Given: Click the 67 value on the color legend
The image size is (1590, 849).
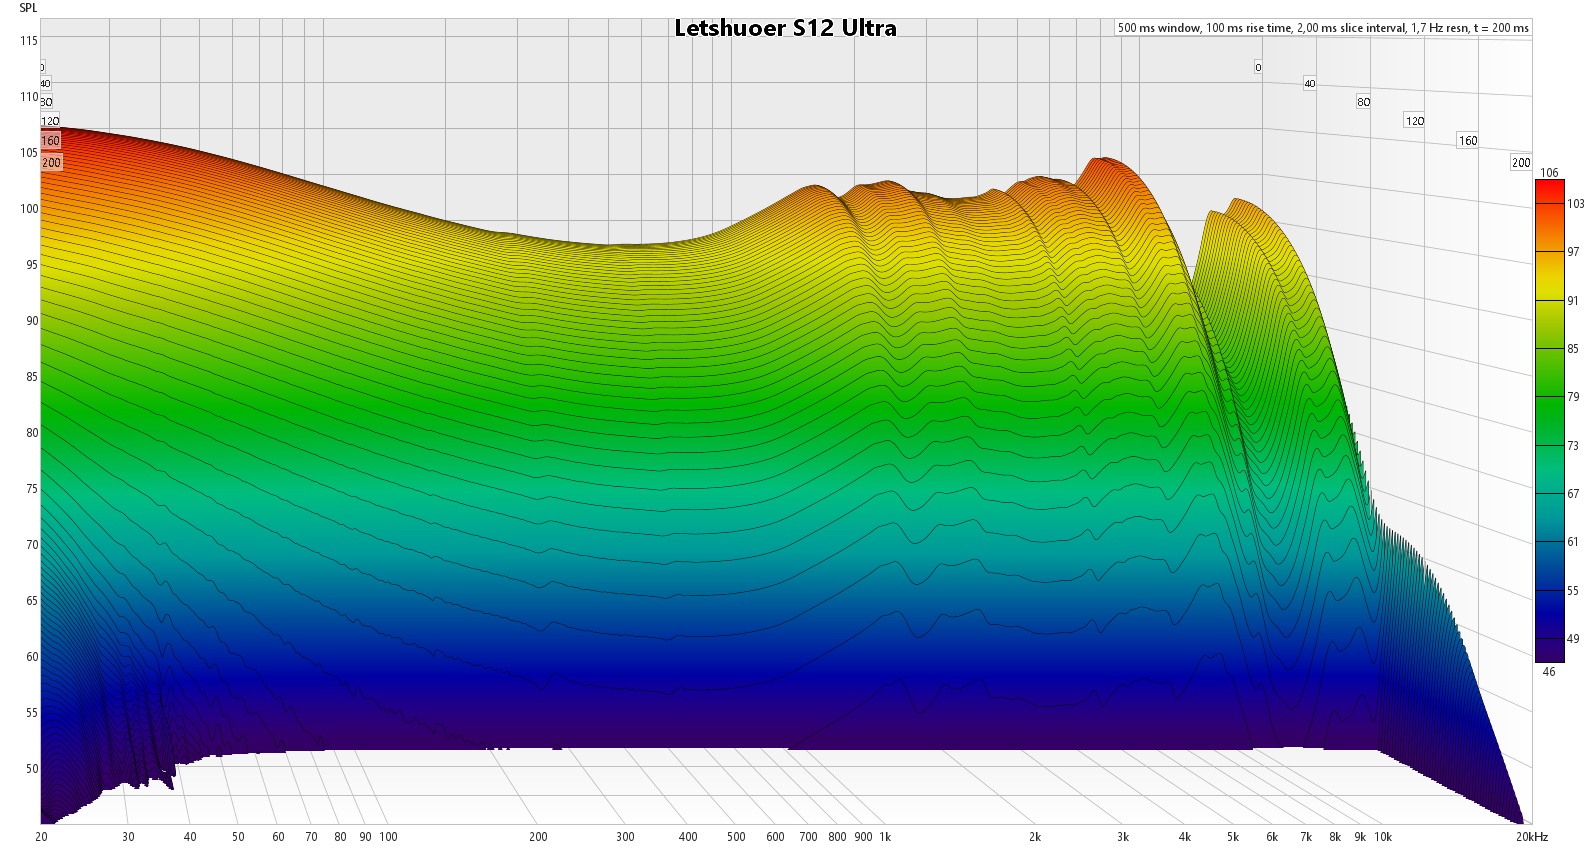Looking at the screenshot, I should [x=1573, y=494].
